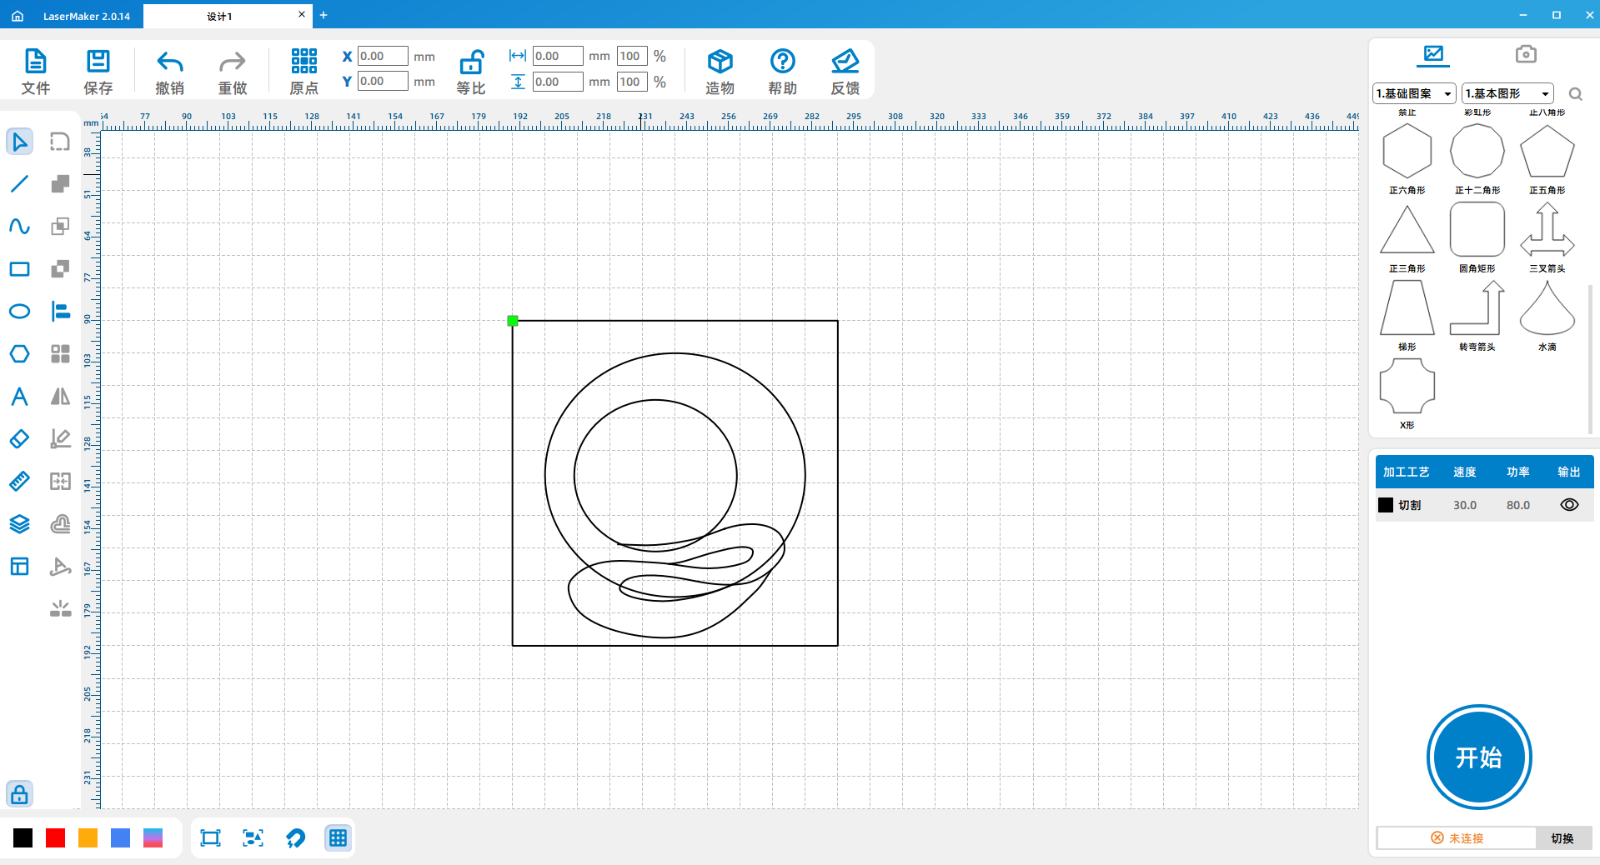Toggle the grid display button
The width and height of the screenshot is (1600, 865).
pyautogui.click(x=338, y=838)
